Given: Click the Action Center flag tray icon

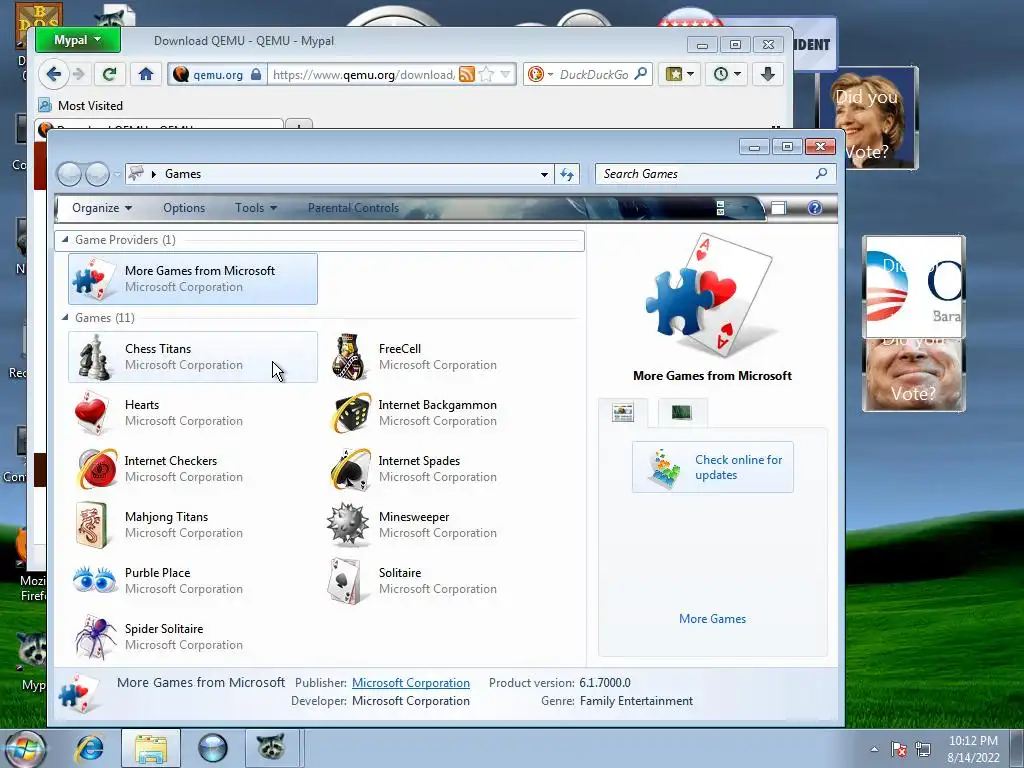Looking at the screenshot, I should click(x=899, y=749).
